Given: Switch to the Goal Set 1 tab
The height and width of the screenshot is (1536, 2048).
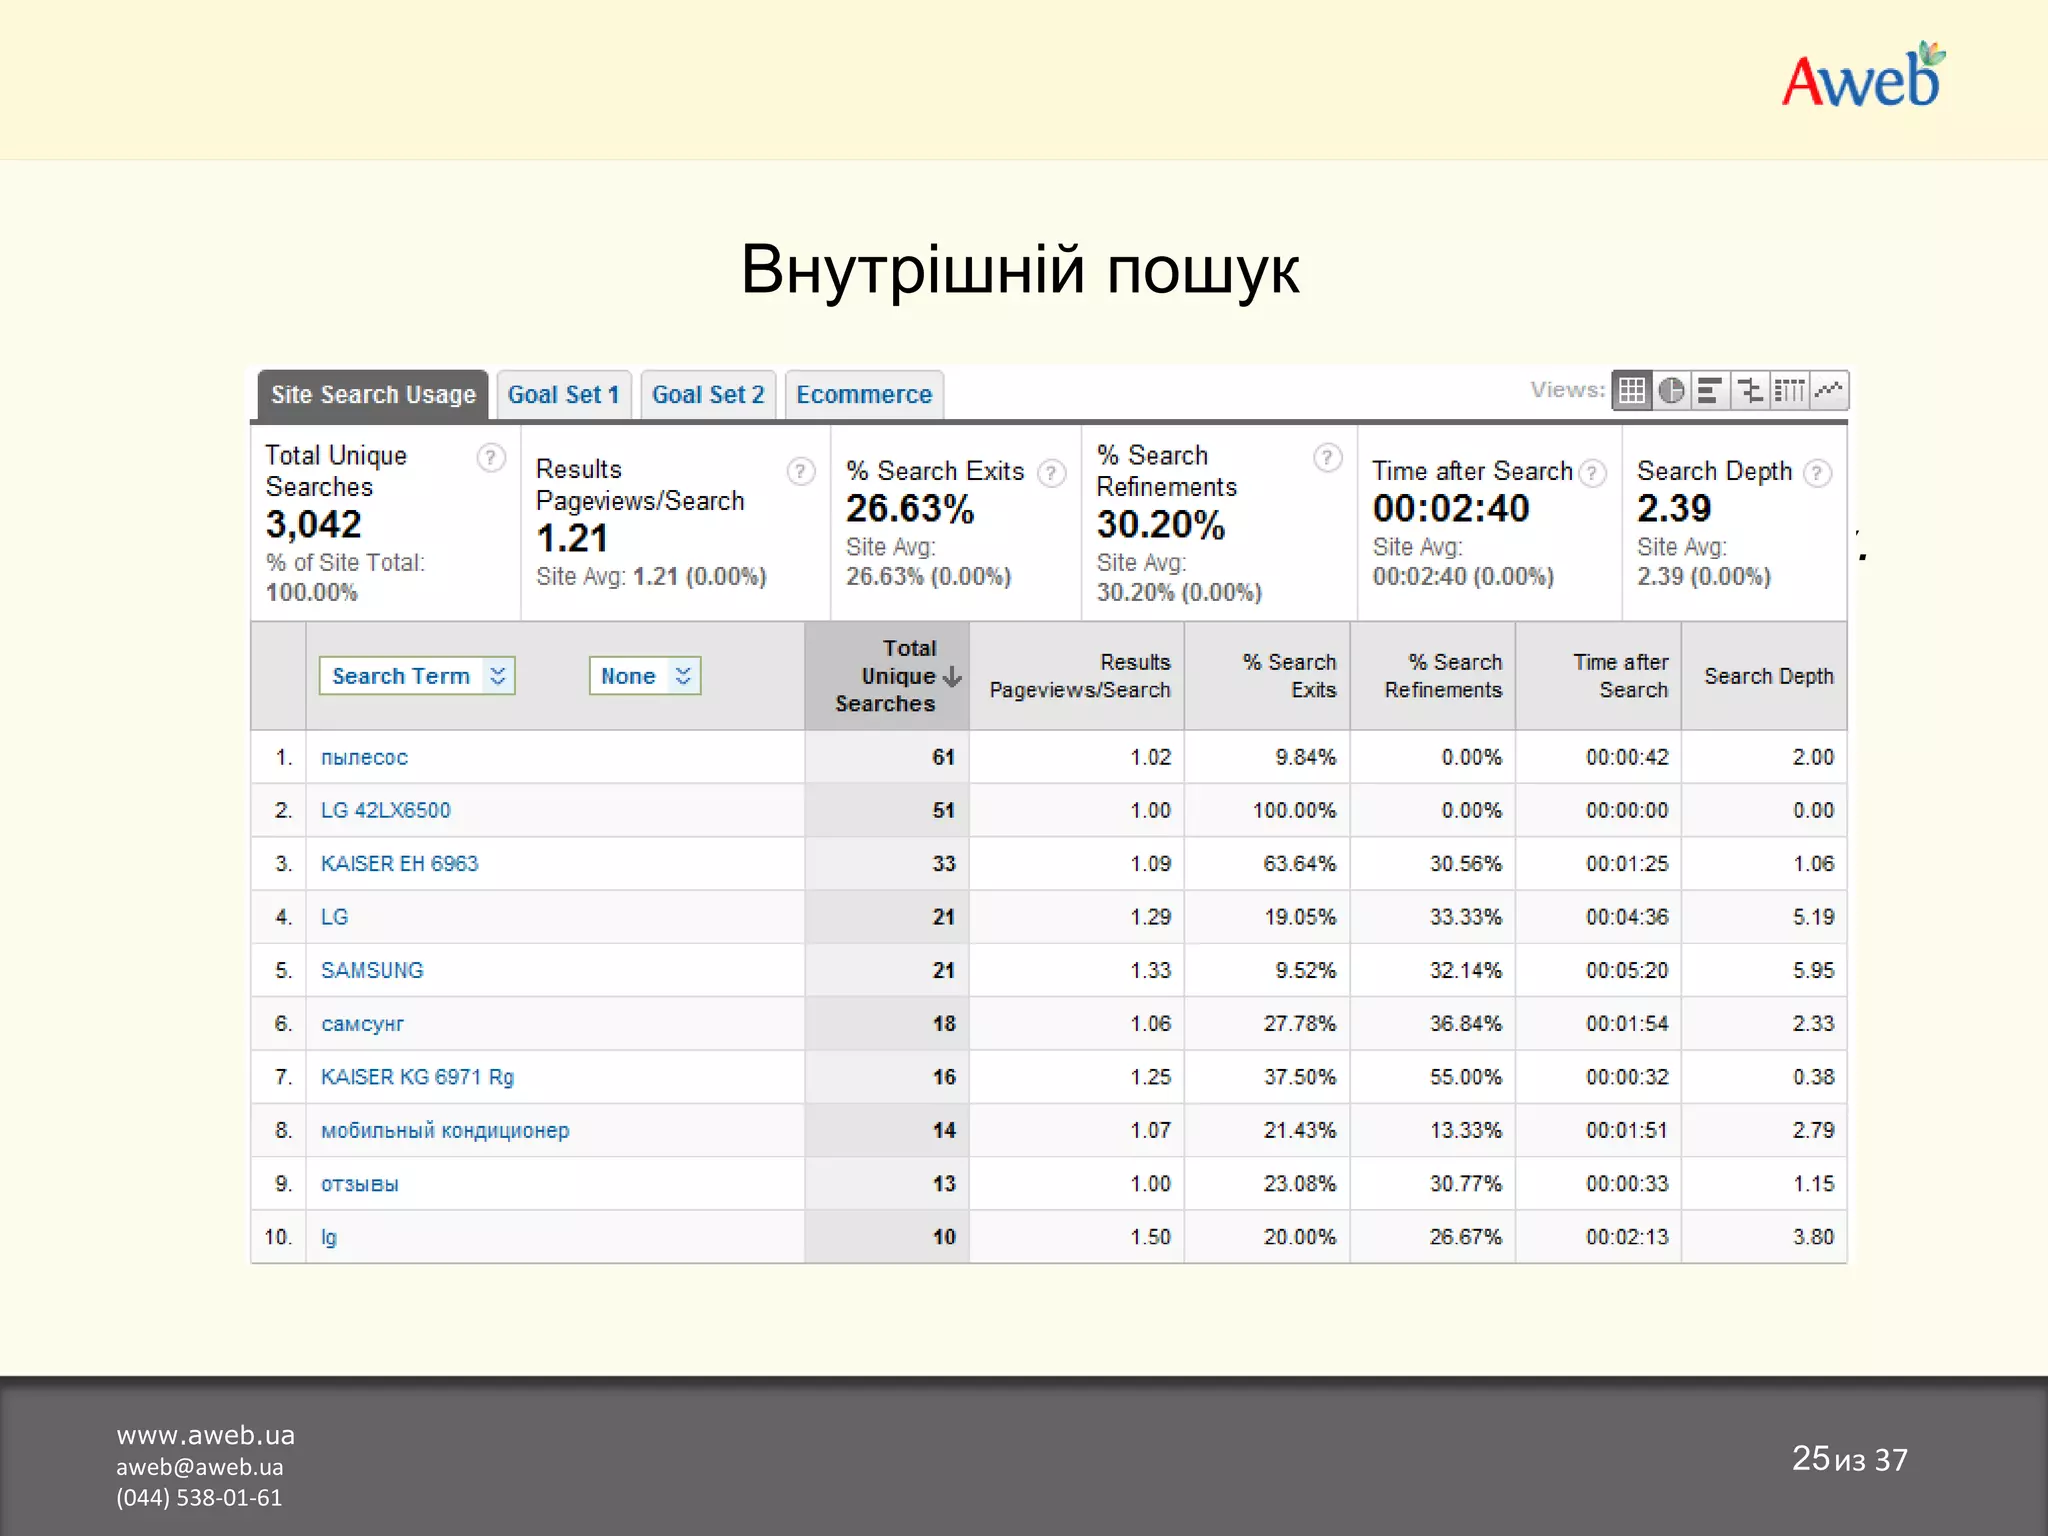Looking at the screenshot, I should point(564,395).
